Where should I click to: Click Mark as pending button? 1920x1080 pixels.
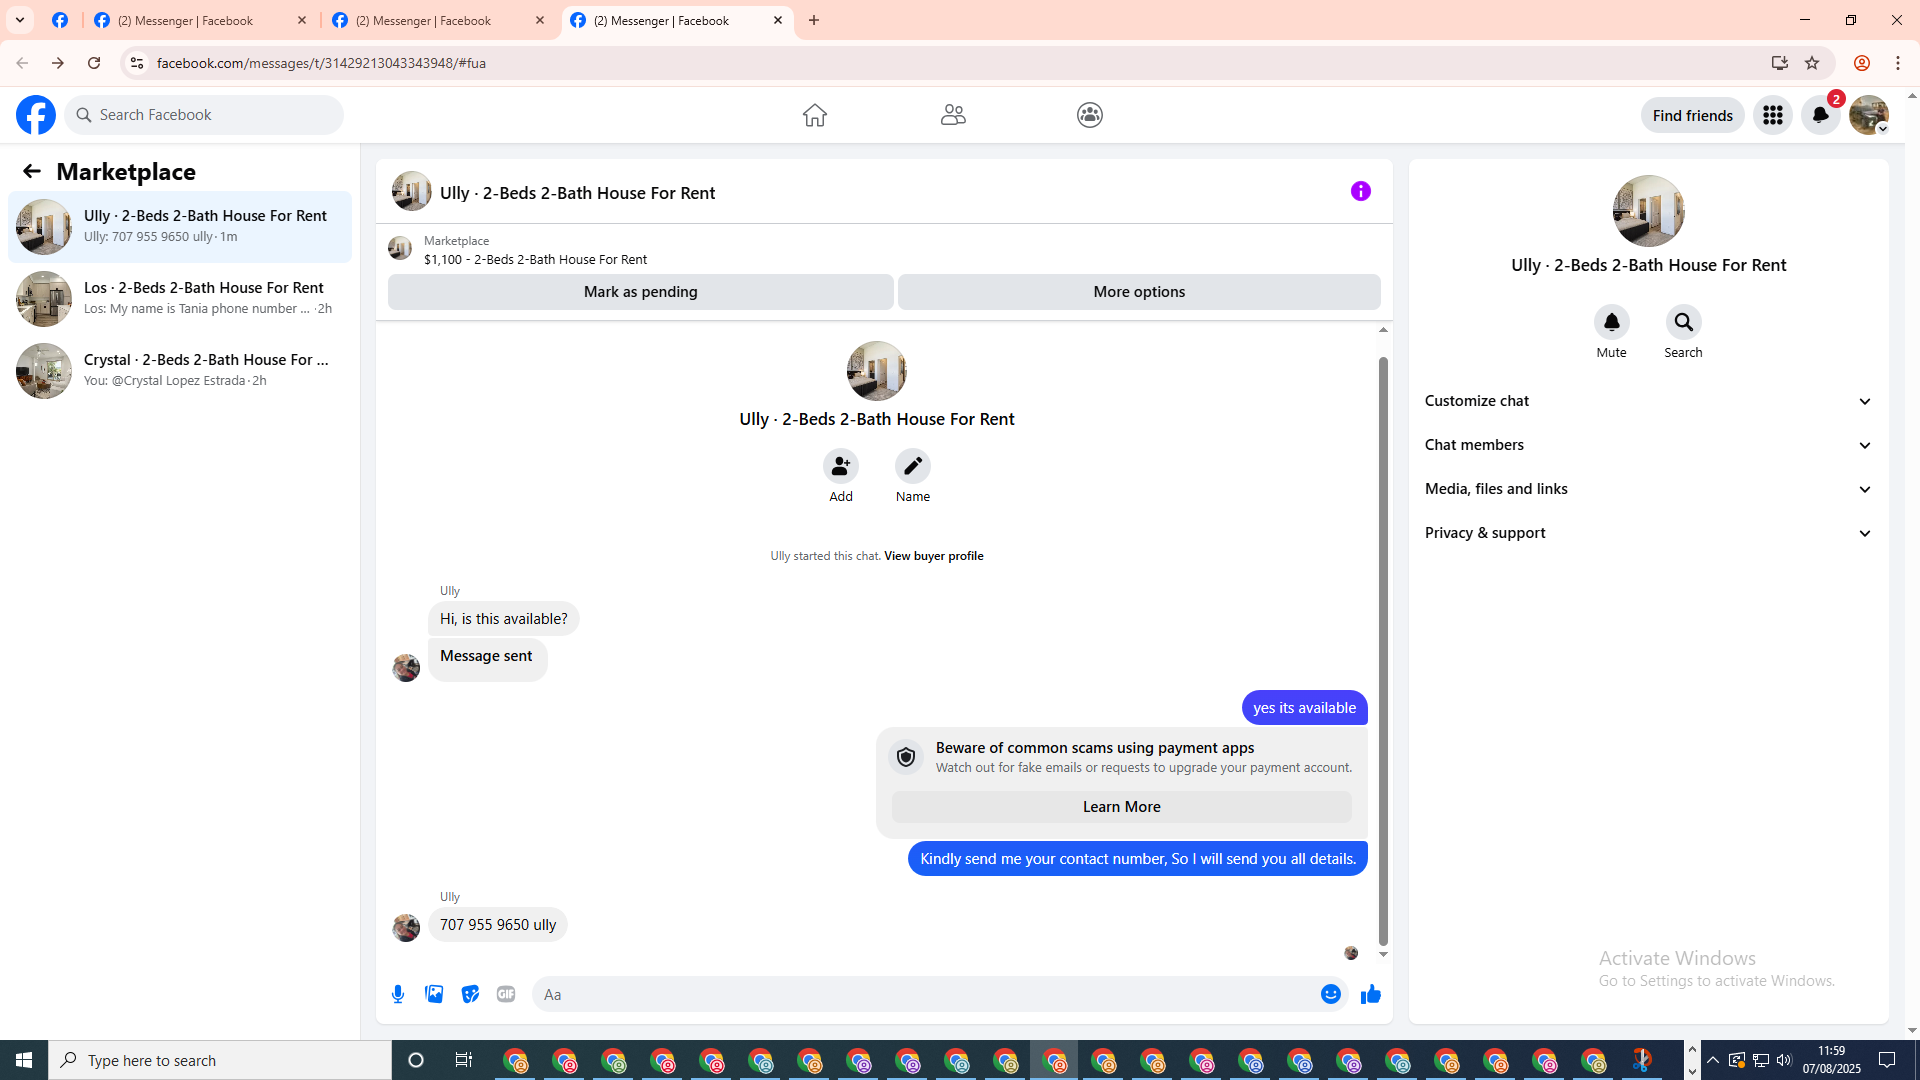point(640,292)
